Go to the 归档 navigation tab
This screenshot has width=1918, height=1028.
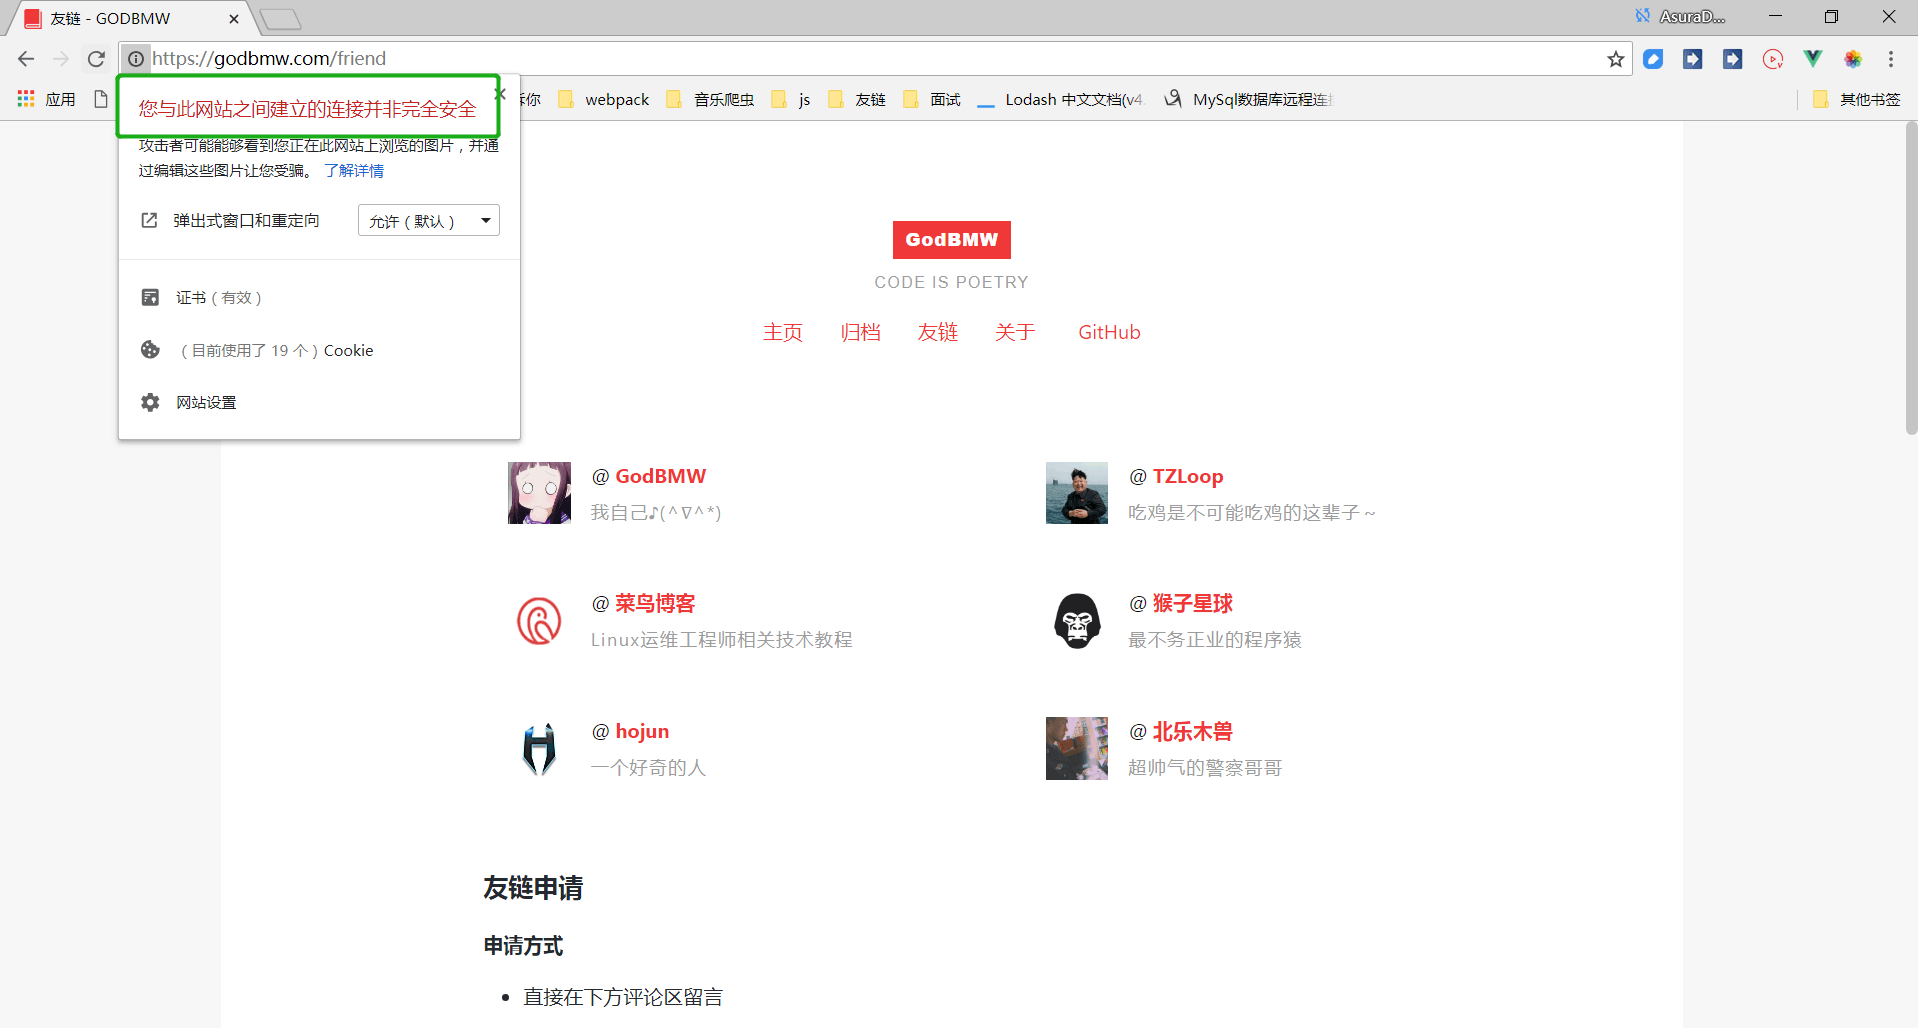(860, 332)
